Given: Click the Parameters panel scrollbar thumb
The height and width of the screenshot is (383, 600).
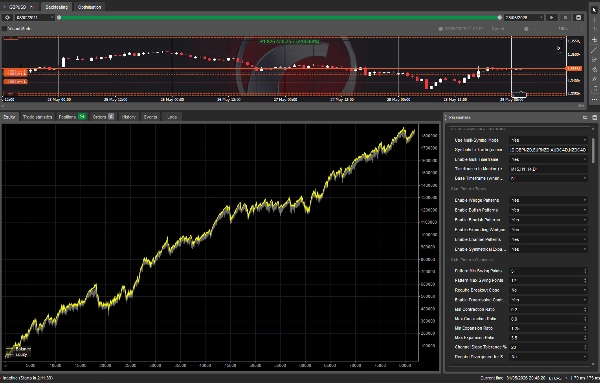Looking at the screenshot, I should click(593, 150).
